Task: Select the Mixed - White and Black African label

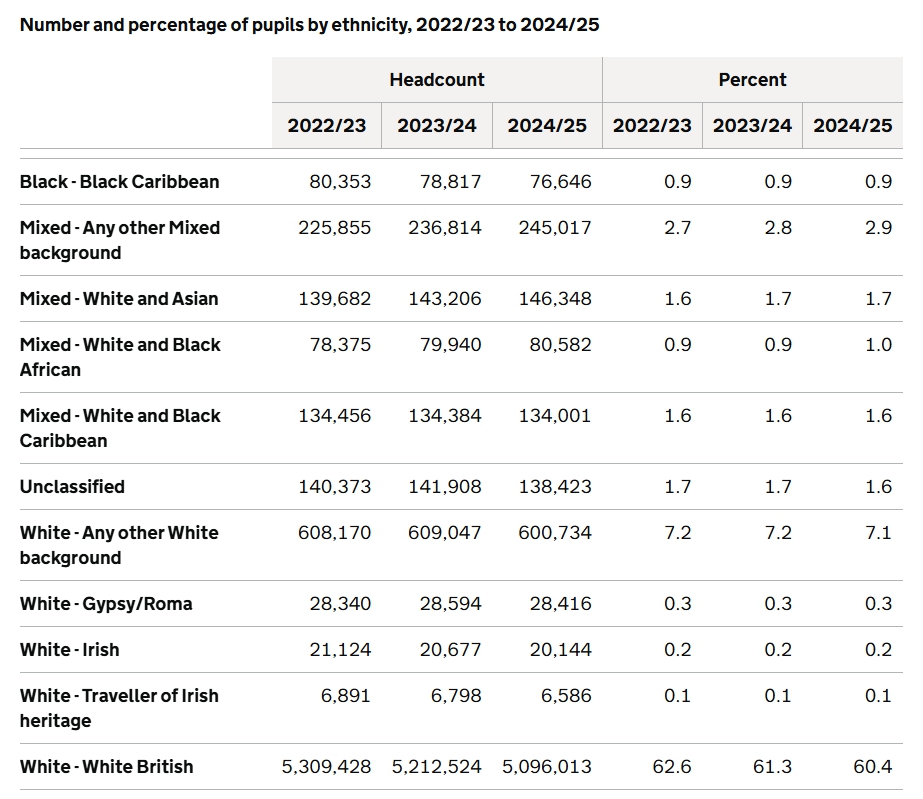Action: click(x=119, y=357)
